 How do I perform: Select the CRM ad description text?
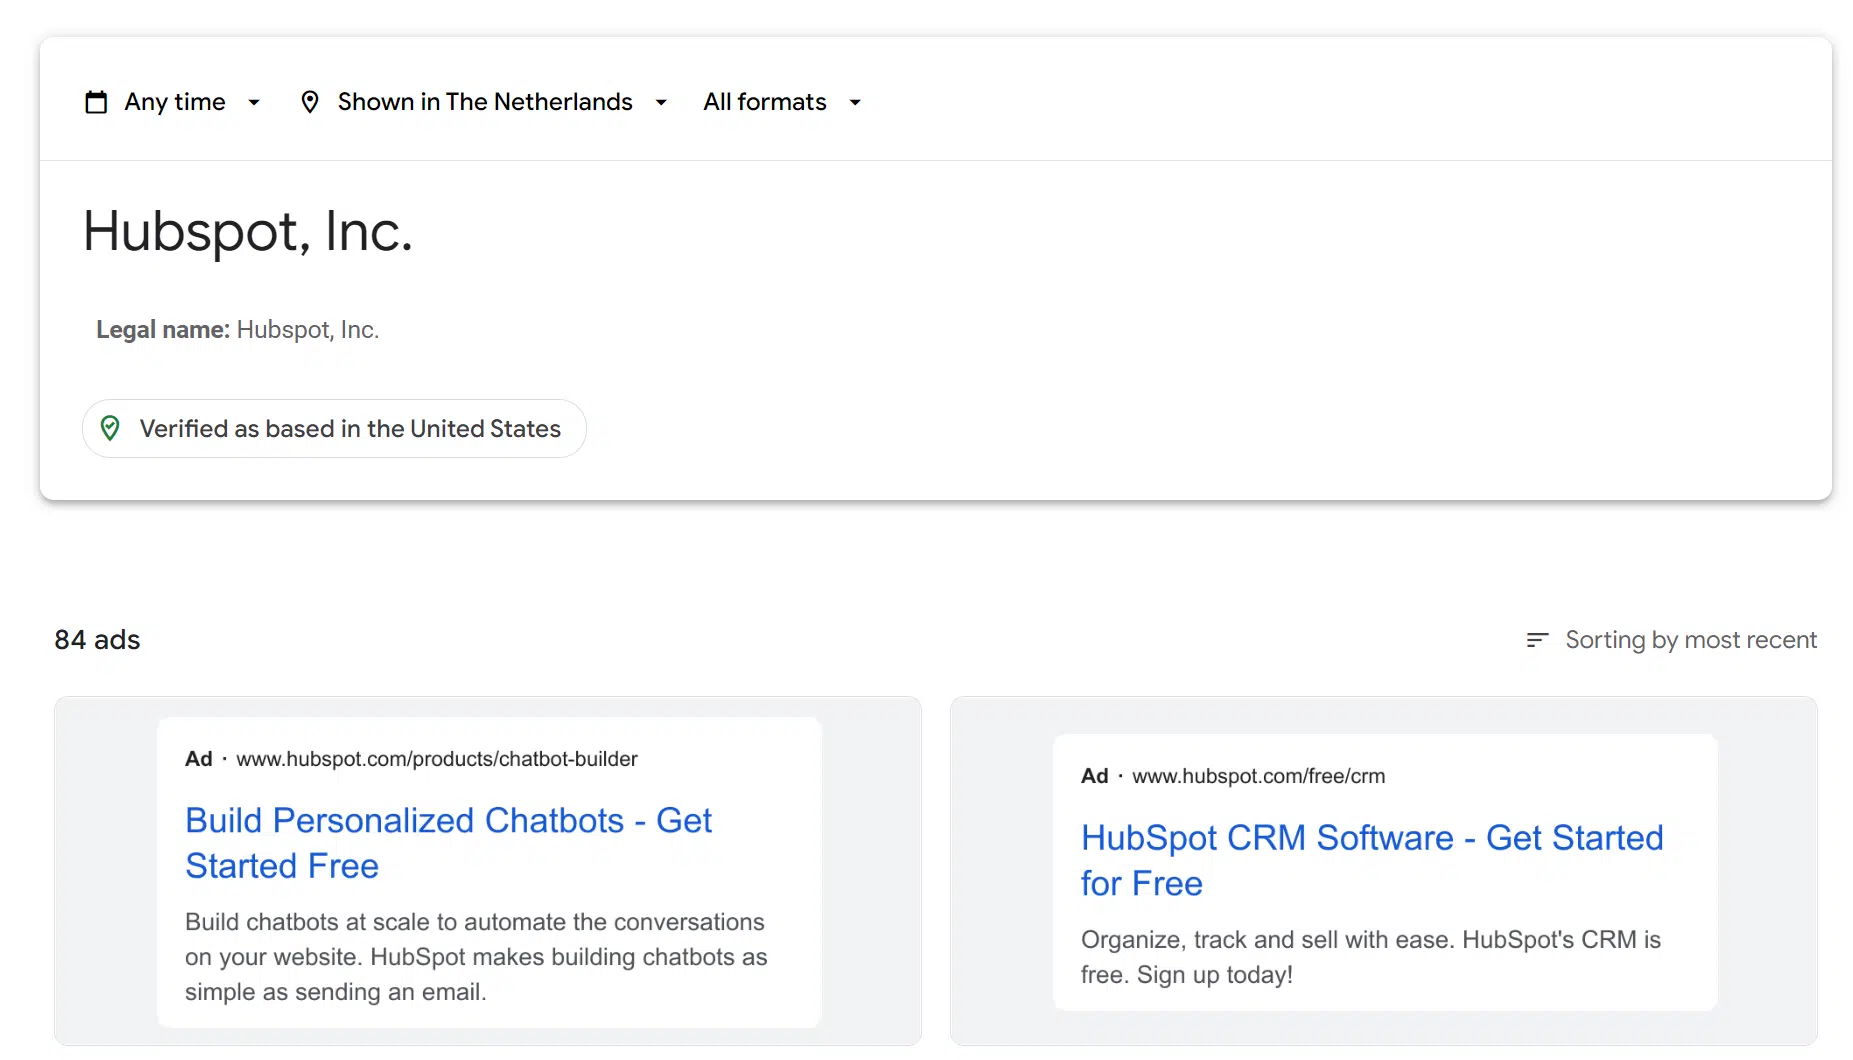click(1370, 957)
